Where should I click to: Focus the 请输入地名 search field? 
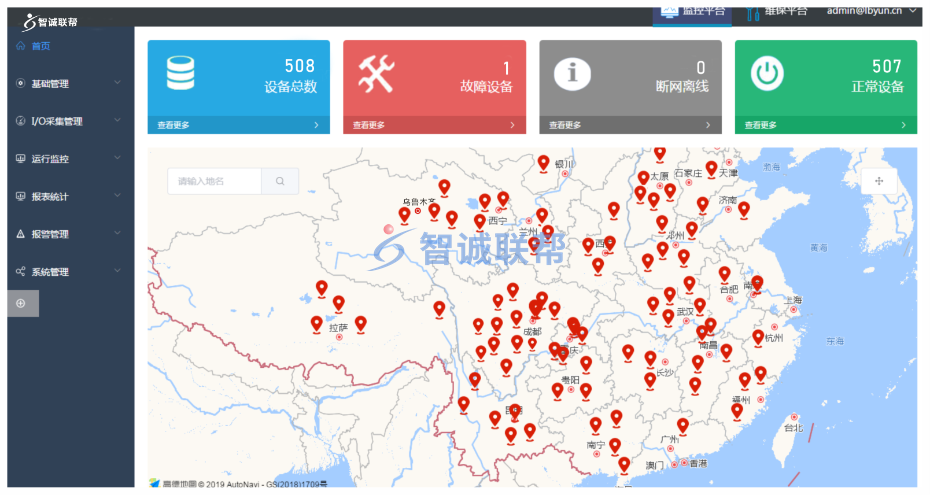coord(215,181)
